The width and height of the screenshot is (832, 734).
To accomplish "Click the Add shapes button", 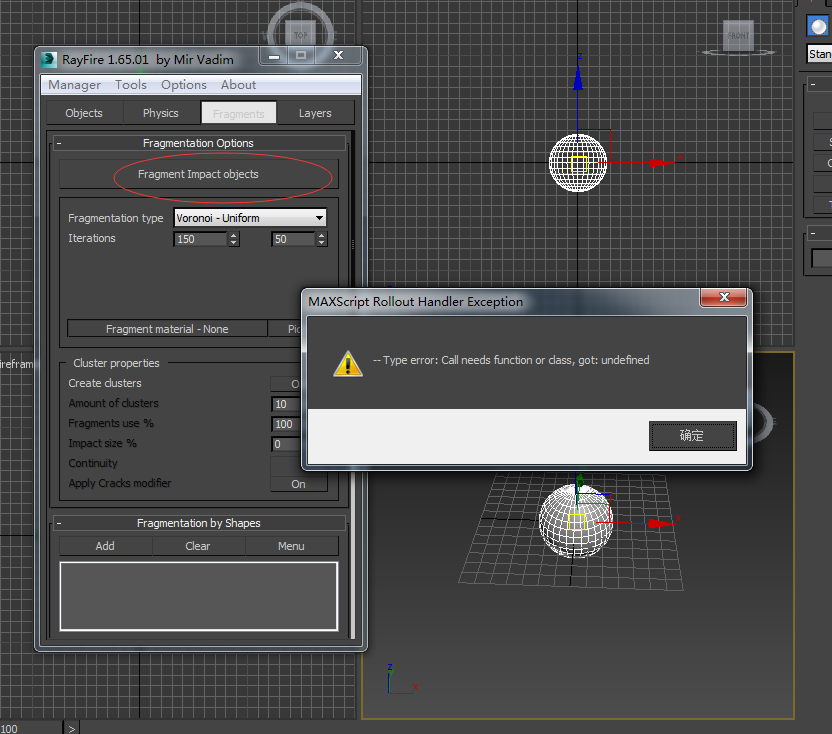I will 105,546.
